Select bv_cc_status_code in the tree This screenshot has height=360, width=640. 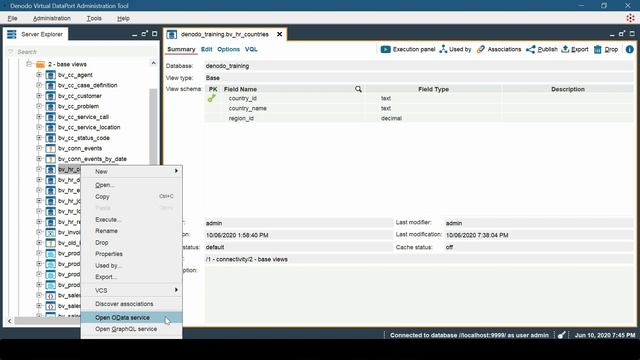point(84,138)
